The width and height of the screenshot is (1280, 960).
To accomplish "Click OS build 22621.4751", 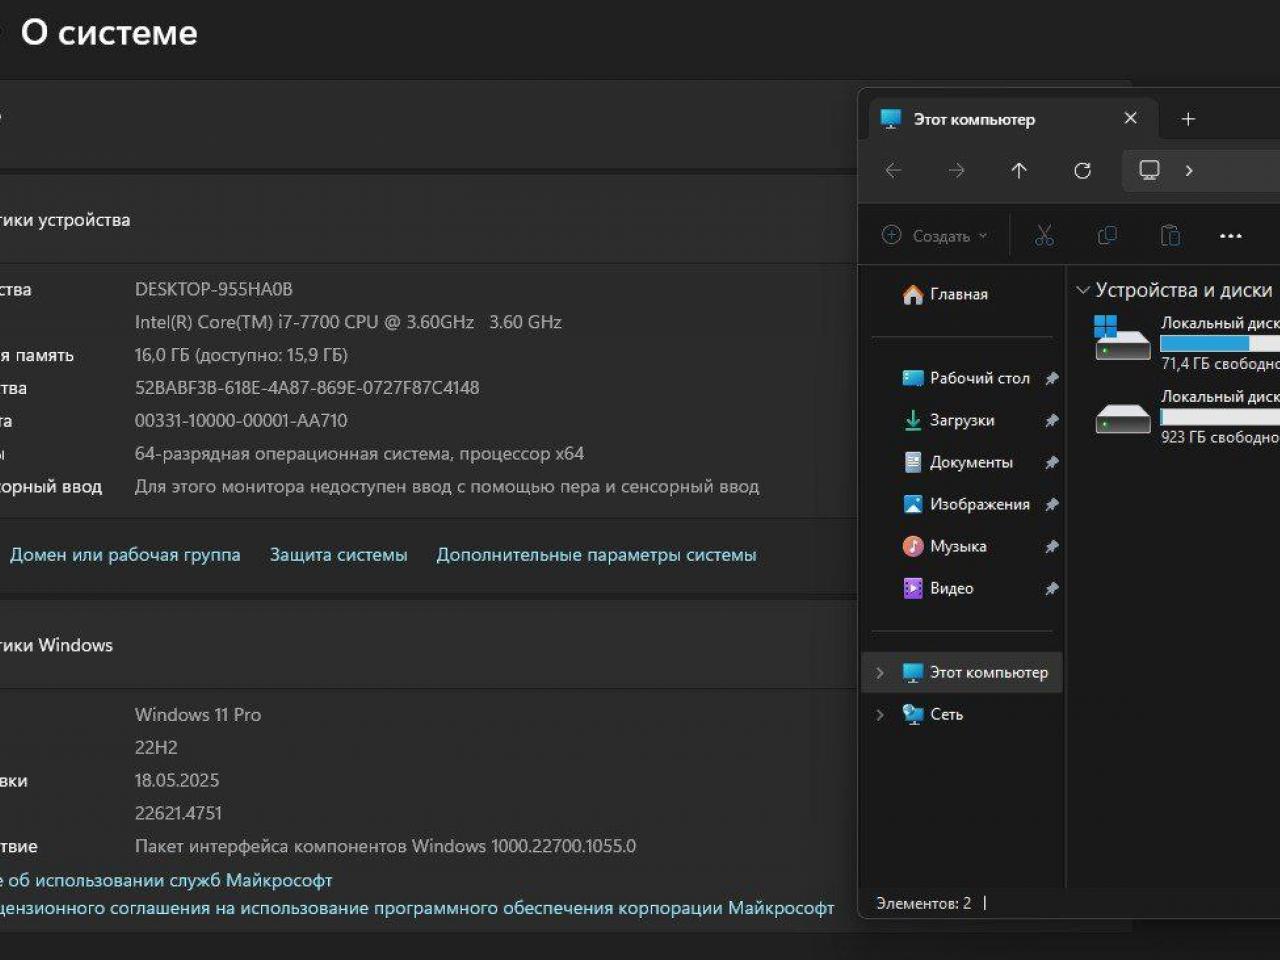I will coord(178,813).
